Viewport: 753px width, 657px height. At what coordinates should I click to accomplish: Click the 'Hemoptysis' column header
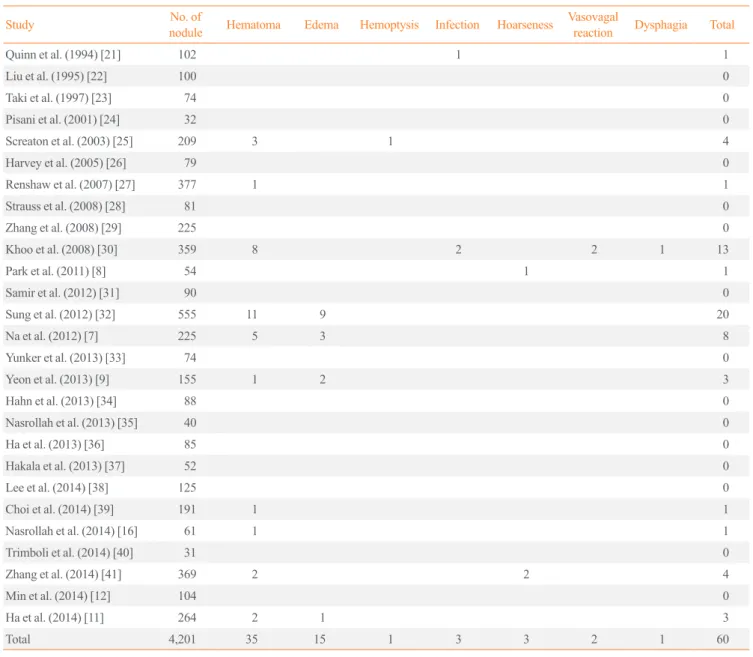coord(389,25)
